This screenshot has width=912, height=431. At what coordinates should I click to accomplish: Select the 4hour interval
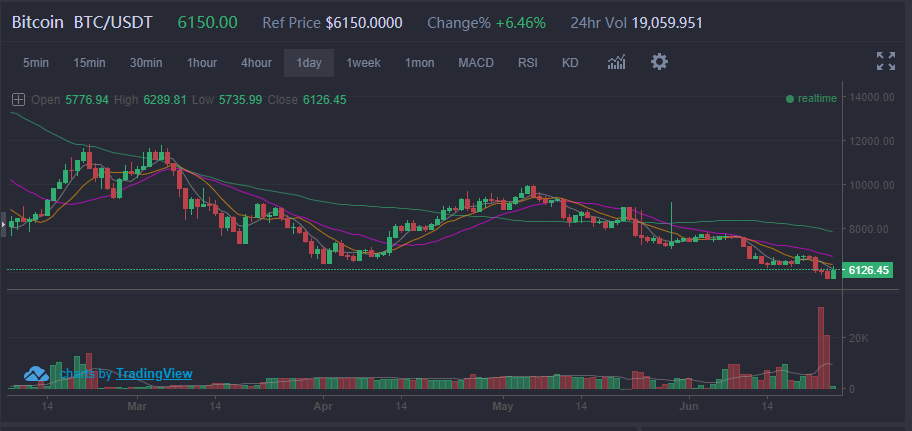[256, 63]
